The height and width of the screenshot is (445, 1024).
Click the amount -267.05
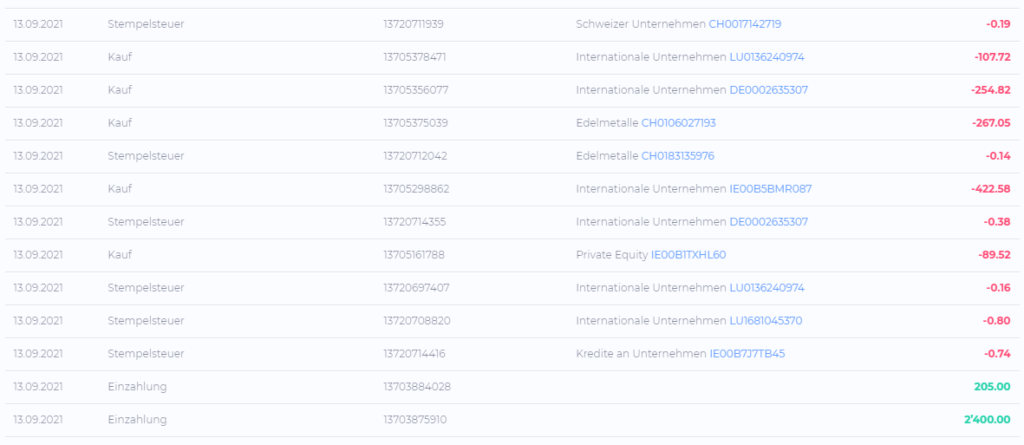pos(991,123)
